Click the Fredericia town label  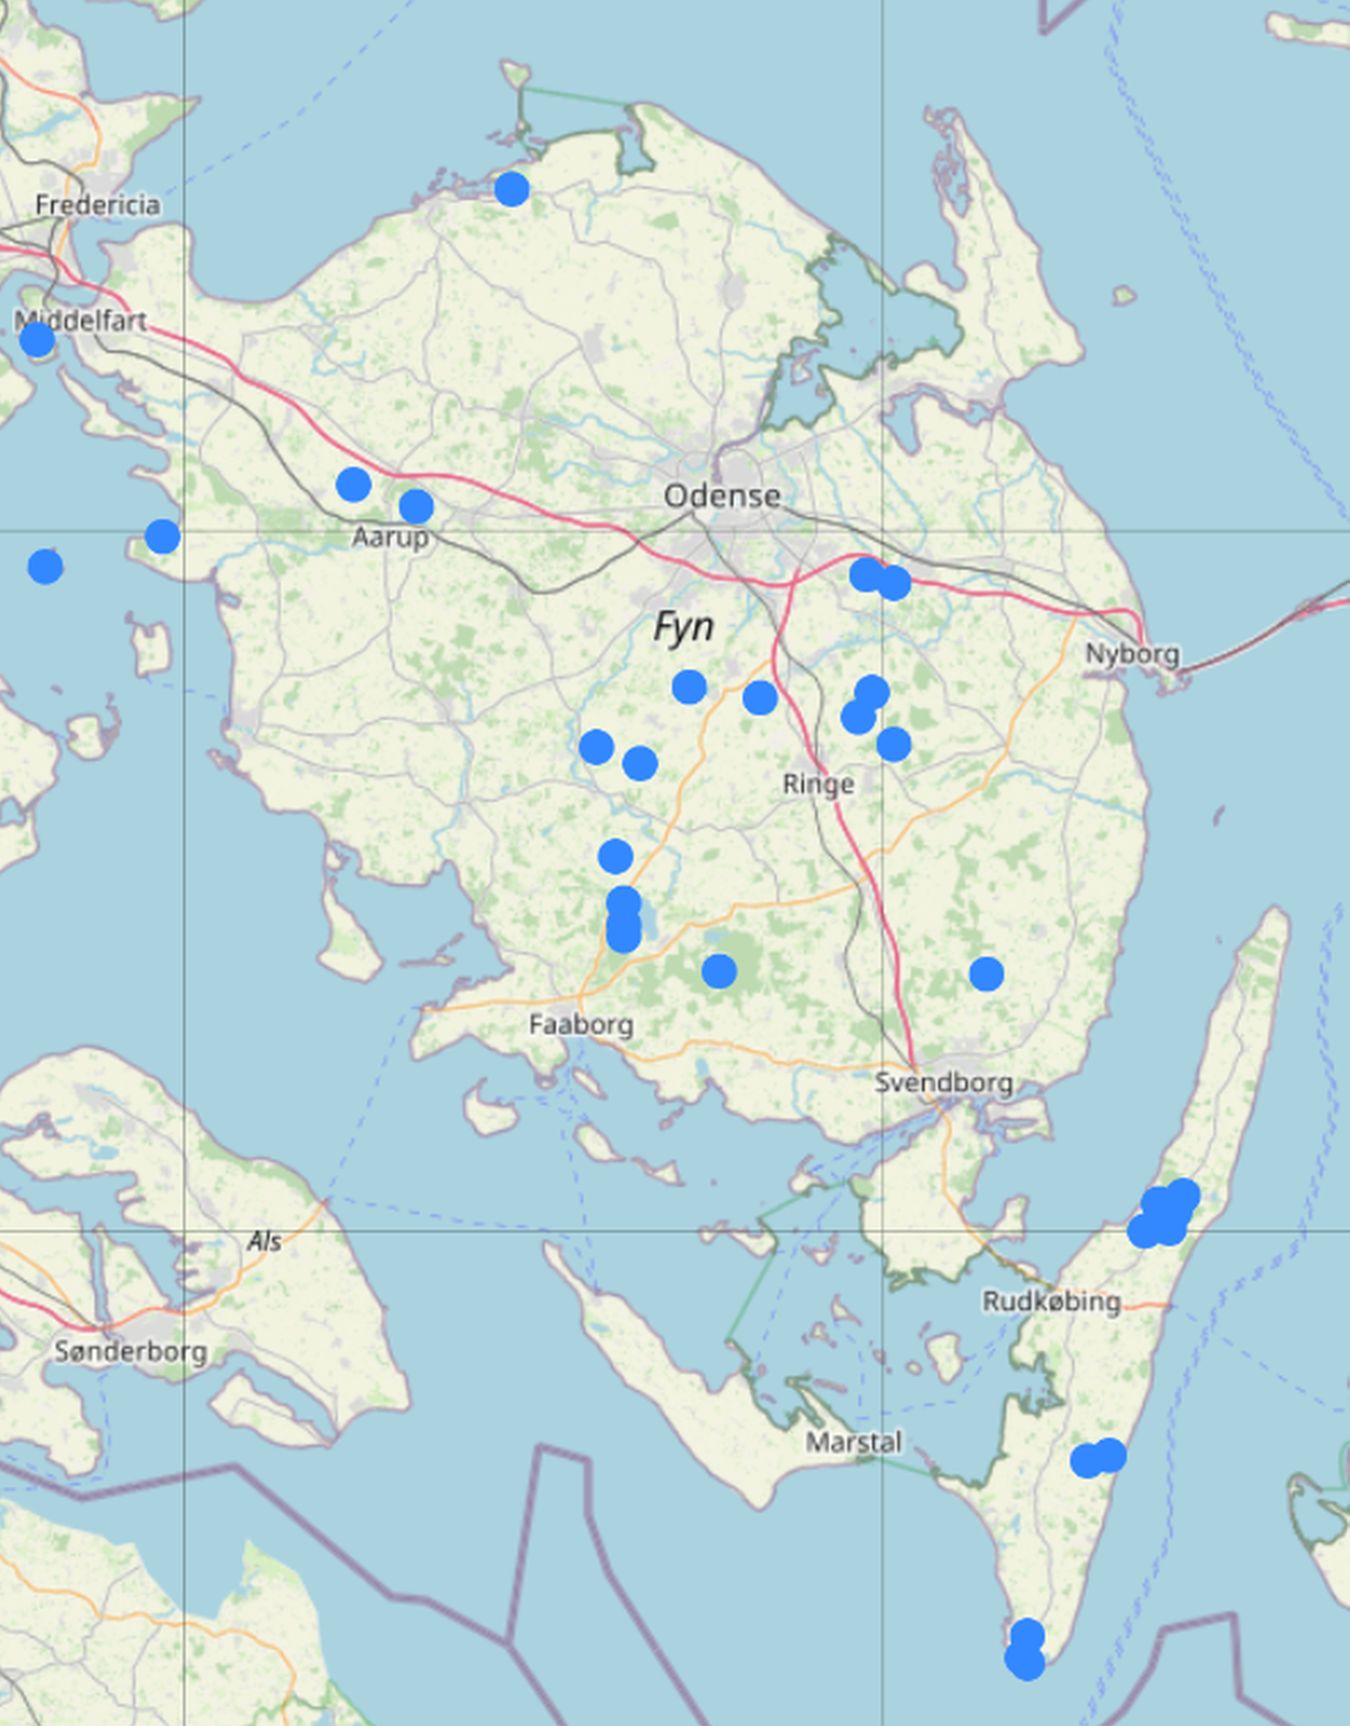click(x=97, y=205)
